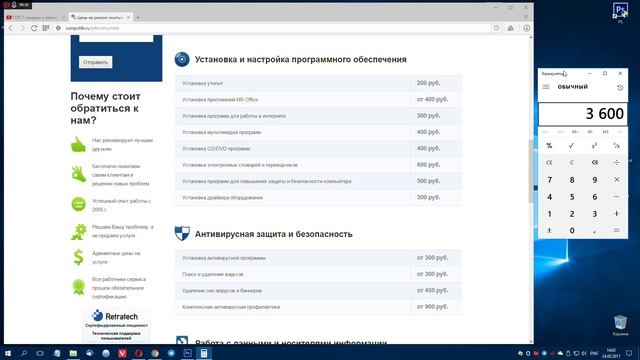Click the plus-minus sign key in Calculator

pos(549,230)
